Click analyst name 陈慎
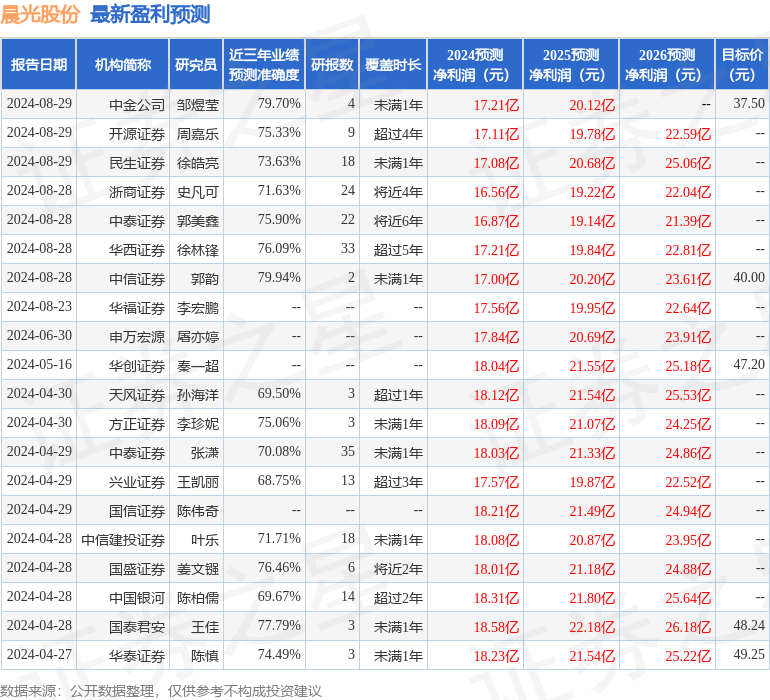Screen dimensions: 770x700 pos(204,655)
